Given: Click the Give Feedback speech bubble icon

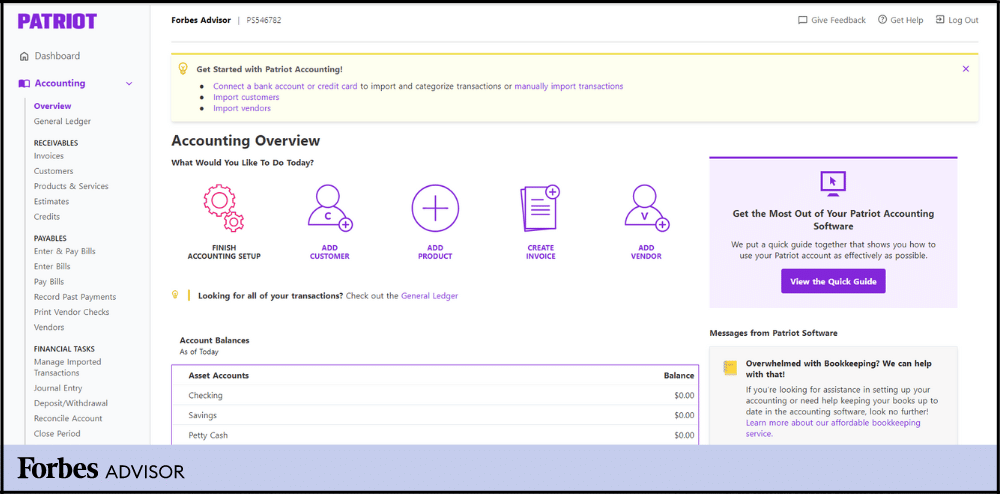Looking at the screenshot, I should (x=802, y=20).
